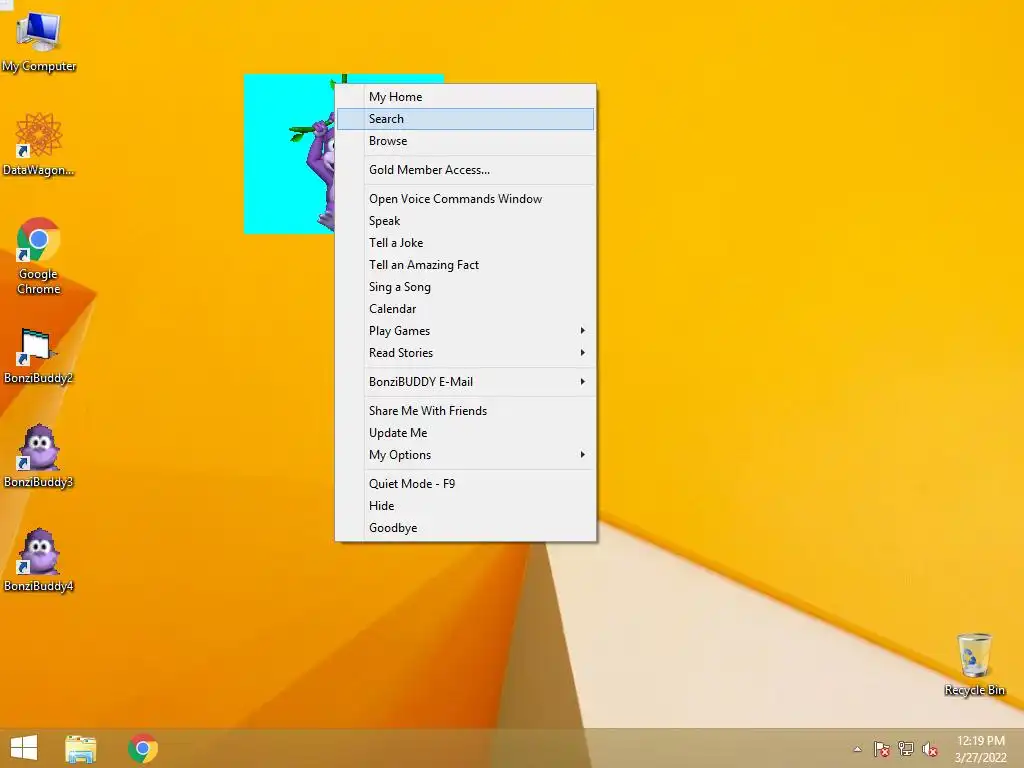Open the Action Center flag icon
The width and height of the screenshot is (1024, 768).
click(x=882, y=749)
